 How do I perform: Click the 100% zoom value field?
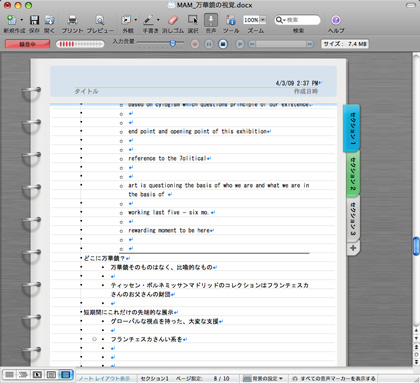coord(251,20)
